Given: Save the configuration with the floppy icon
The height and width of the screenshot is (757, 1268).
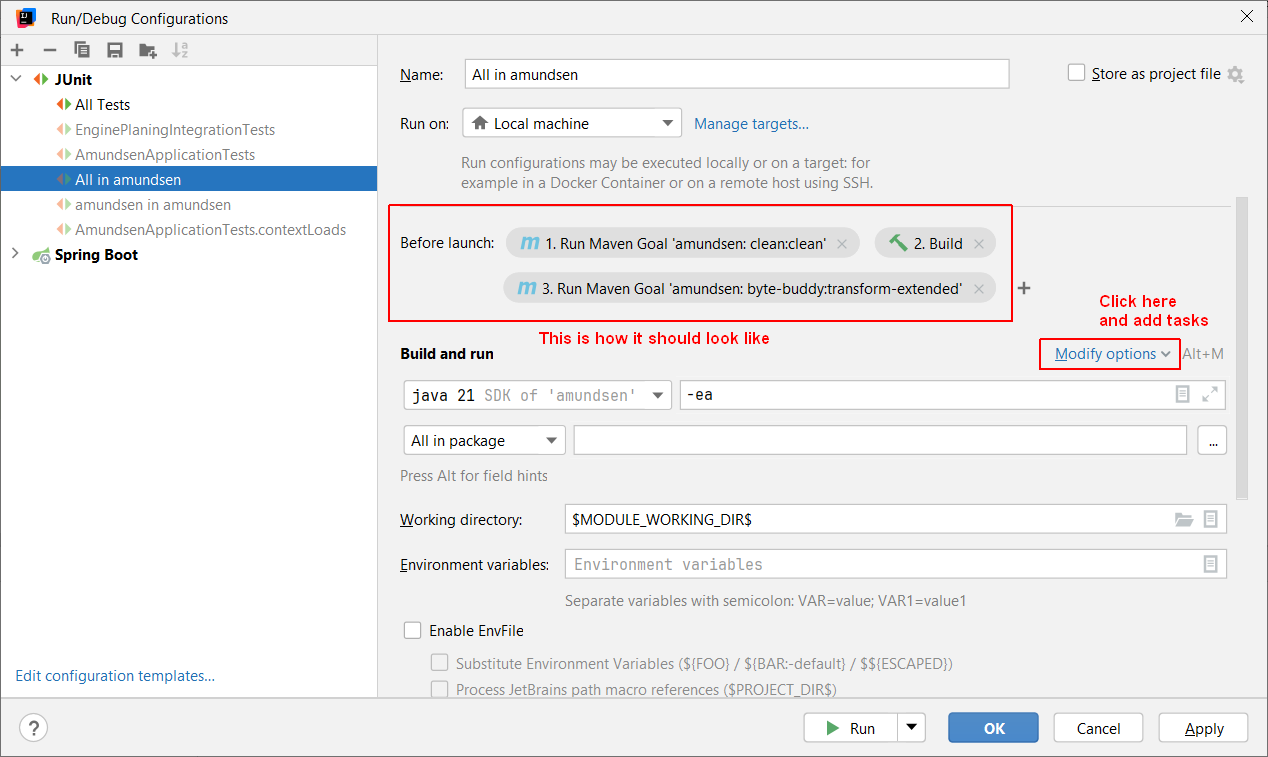Looking at the screenshot, I should click(115, 50).
